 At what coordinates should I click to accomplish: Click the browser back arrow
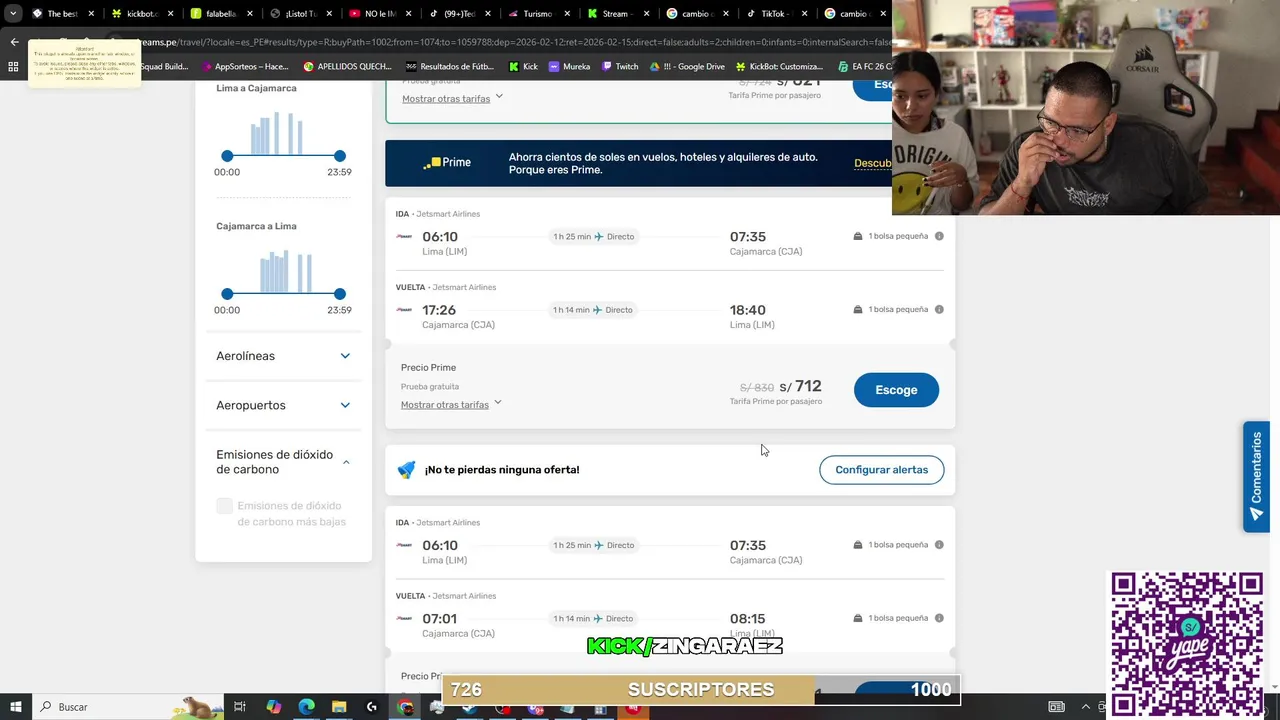[14, 42]
